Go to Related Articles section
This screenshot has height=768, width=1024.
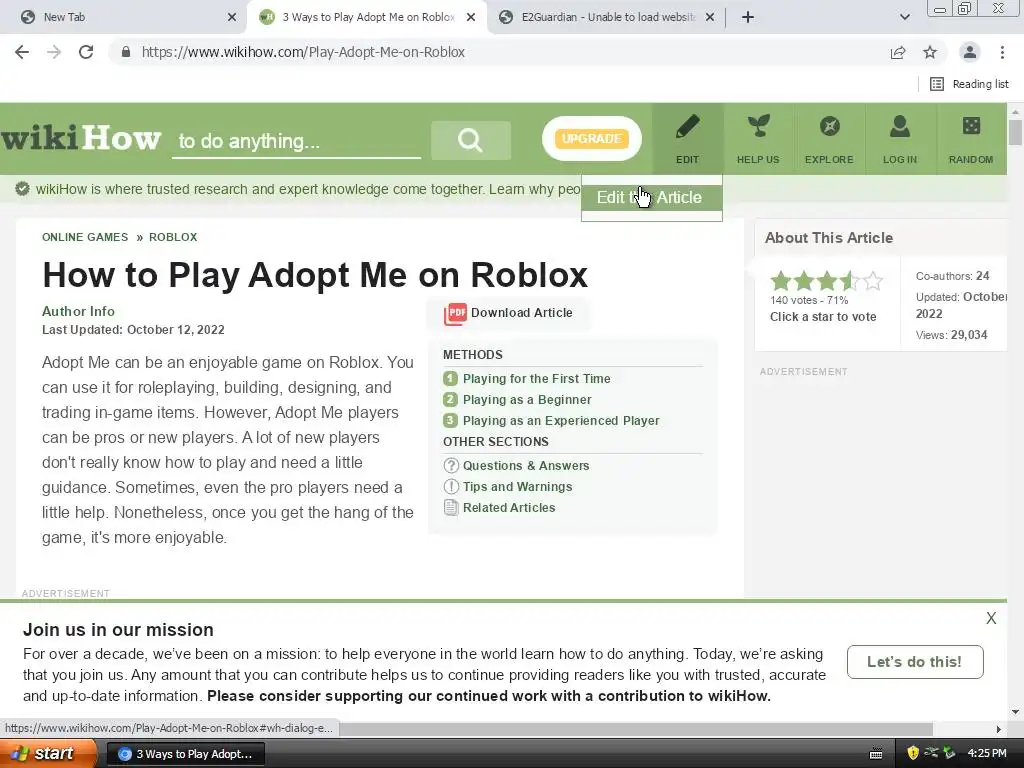[509, 507]
